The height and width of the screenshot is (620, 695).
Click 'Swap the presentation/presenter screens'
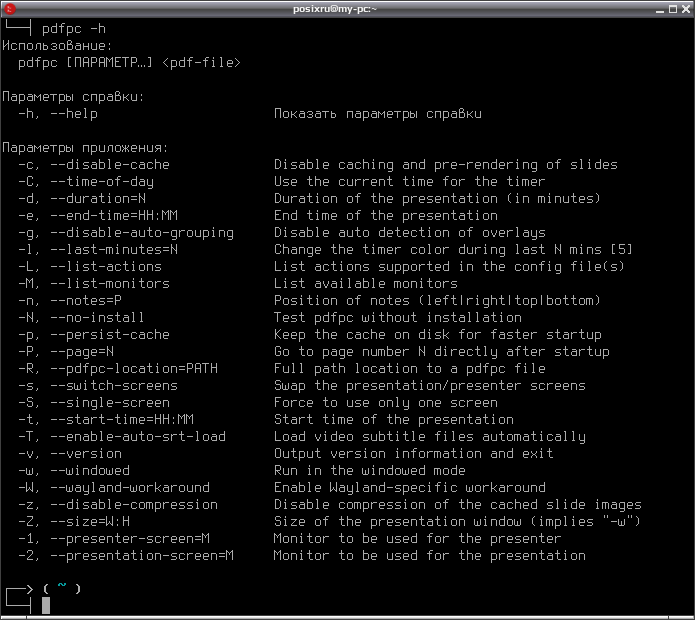click(x=429, y=386)
